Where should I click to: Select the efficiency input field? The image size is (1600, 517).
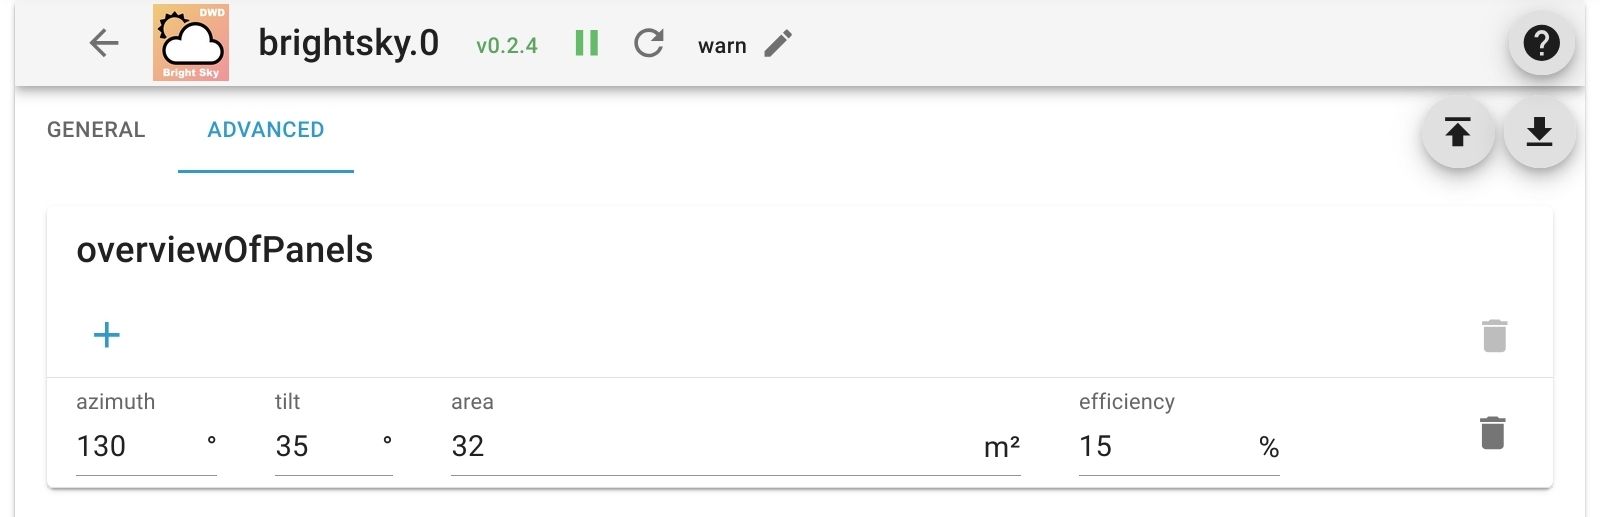1160,446
